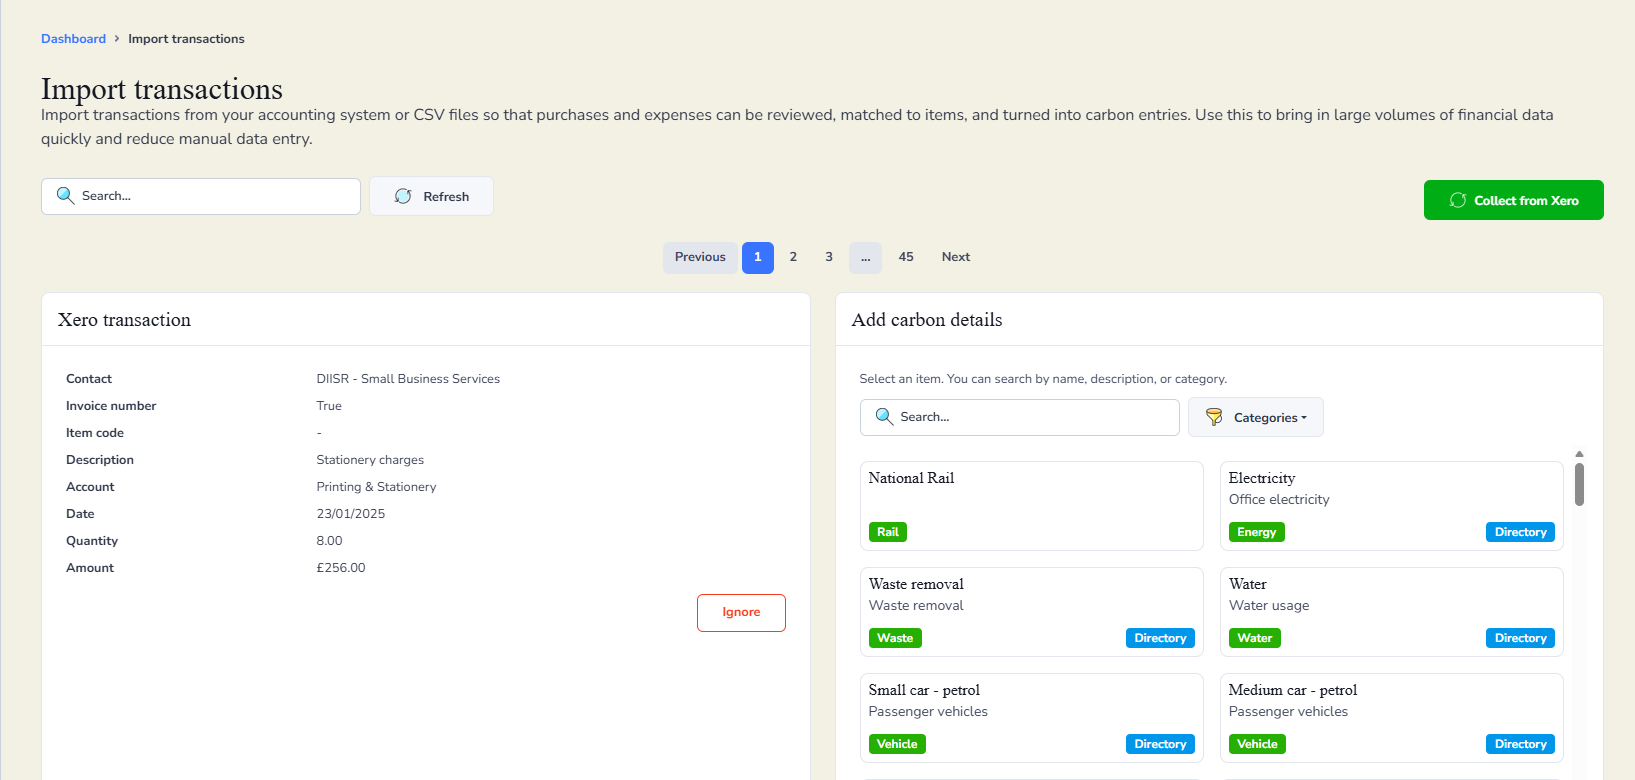The width and height of the screenshot is (1635, 780).
Task: Select the Small car - petrol card
Action: click(x=1031, y=718)
